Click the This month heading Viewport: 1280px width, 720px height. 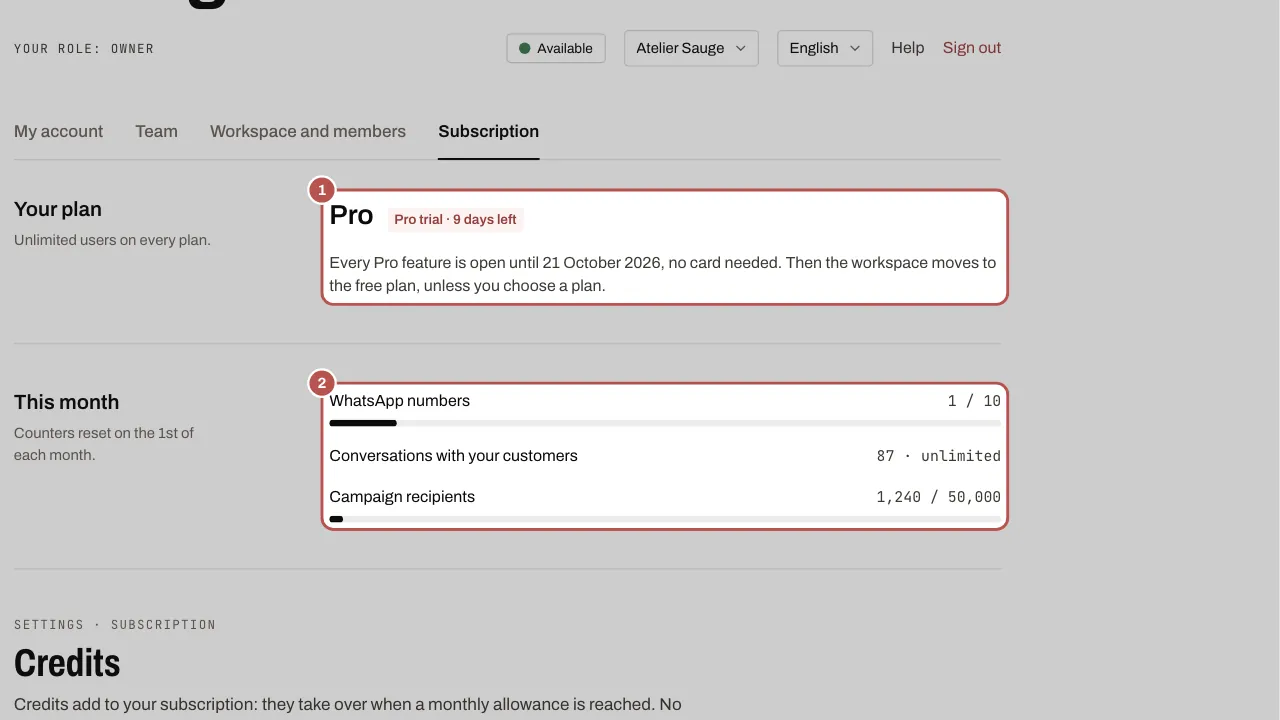(67, 402)
